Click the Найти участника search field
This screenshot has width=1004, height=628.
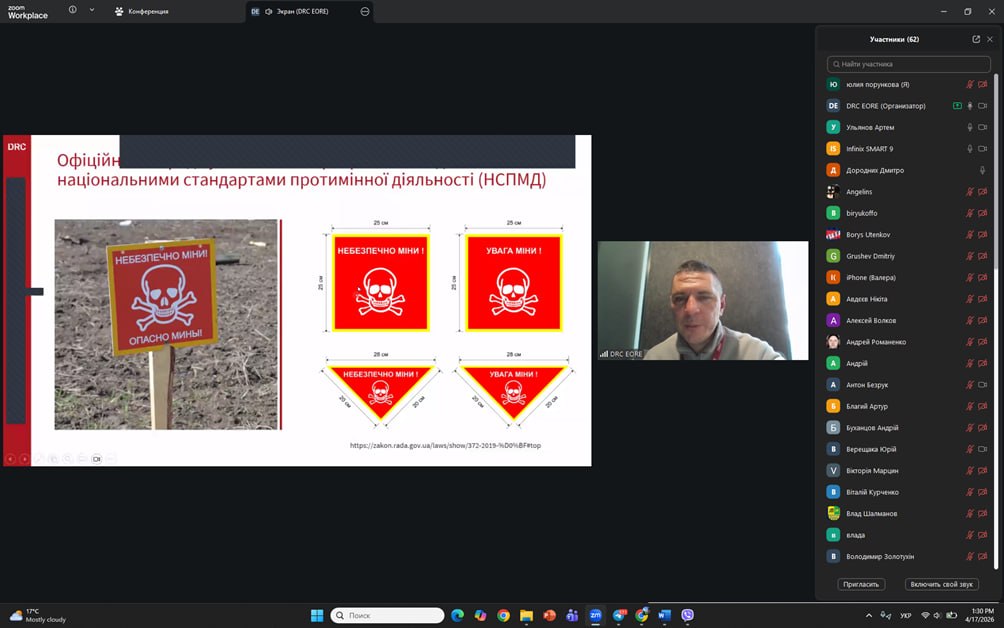click(908, 64)
